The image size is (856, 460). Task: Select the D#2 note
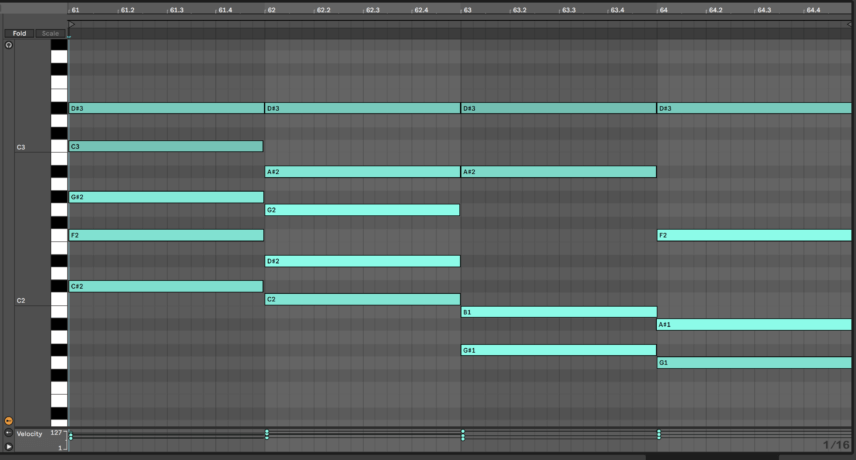pyautogui.click(x=362, y=261)
